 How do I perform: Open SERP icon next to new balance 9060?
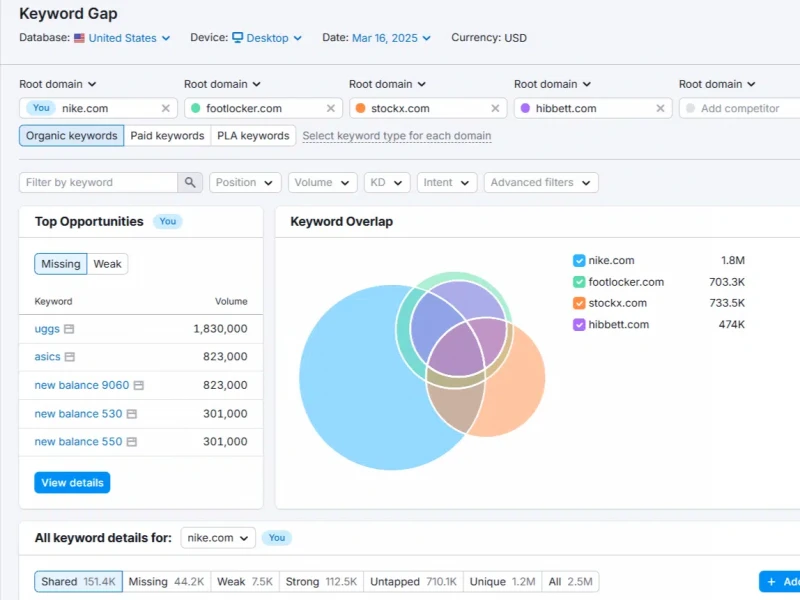pyautogui.click(x=139, y=385)
